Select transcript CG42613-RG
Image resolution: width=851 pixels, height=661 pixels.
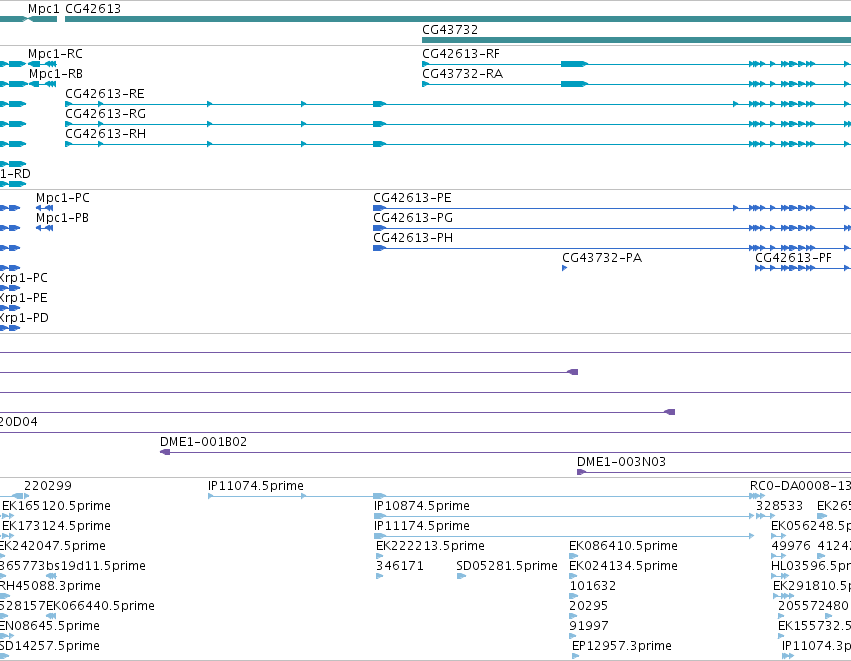(105, 114)
